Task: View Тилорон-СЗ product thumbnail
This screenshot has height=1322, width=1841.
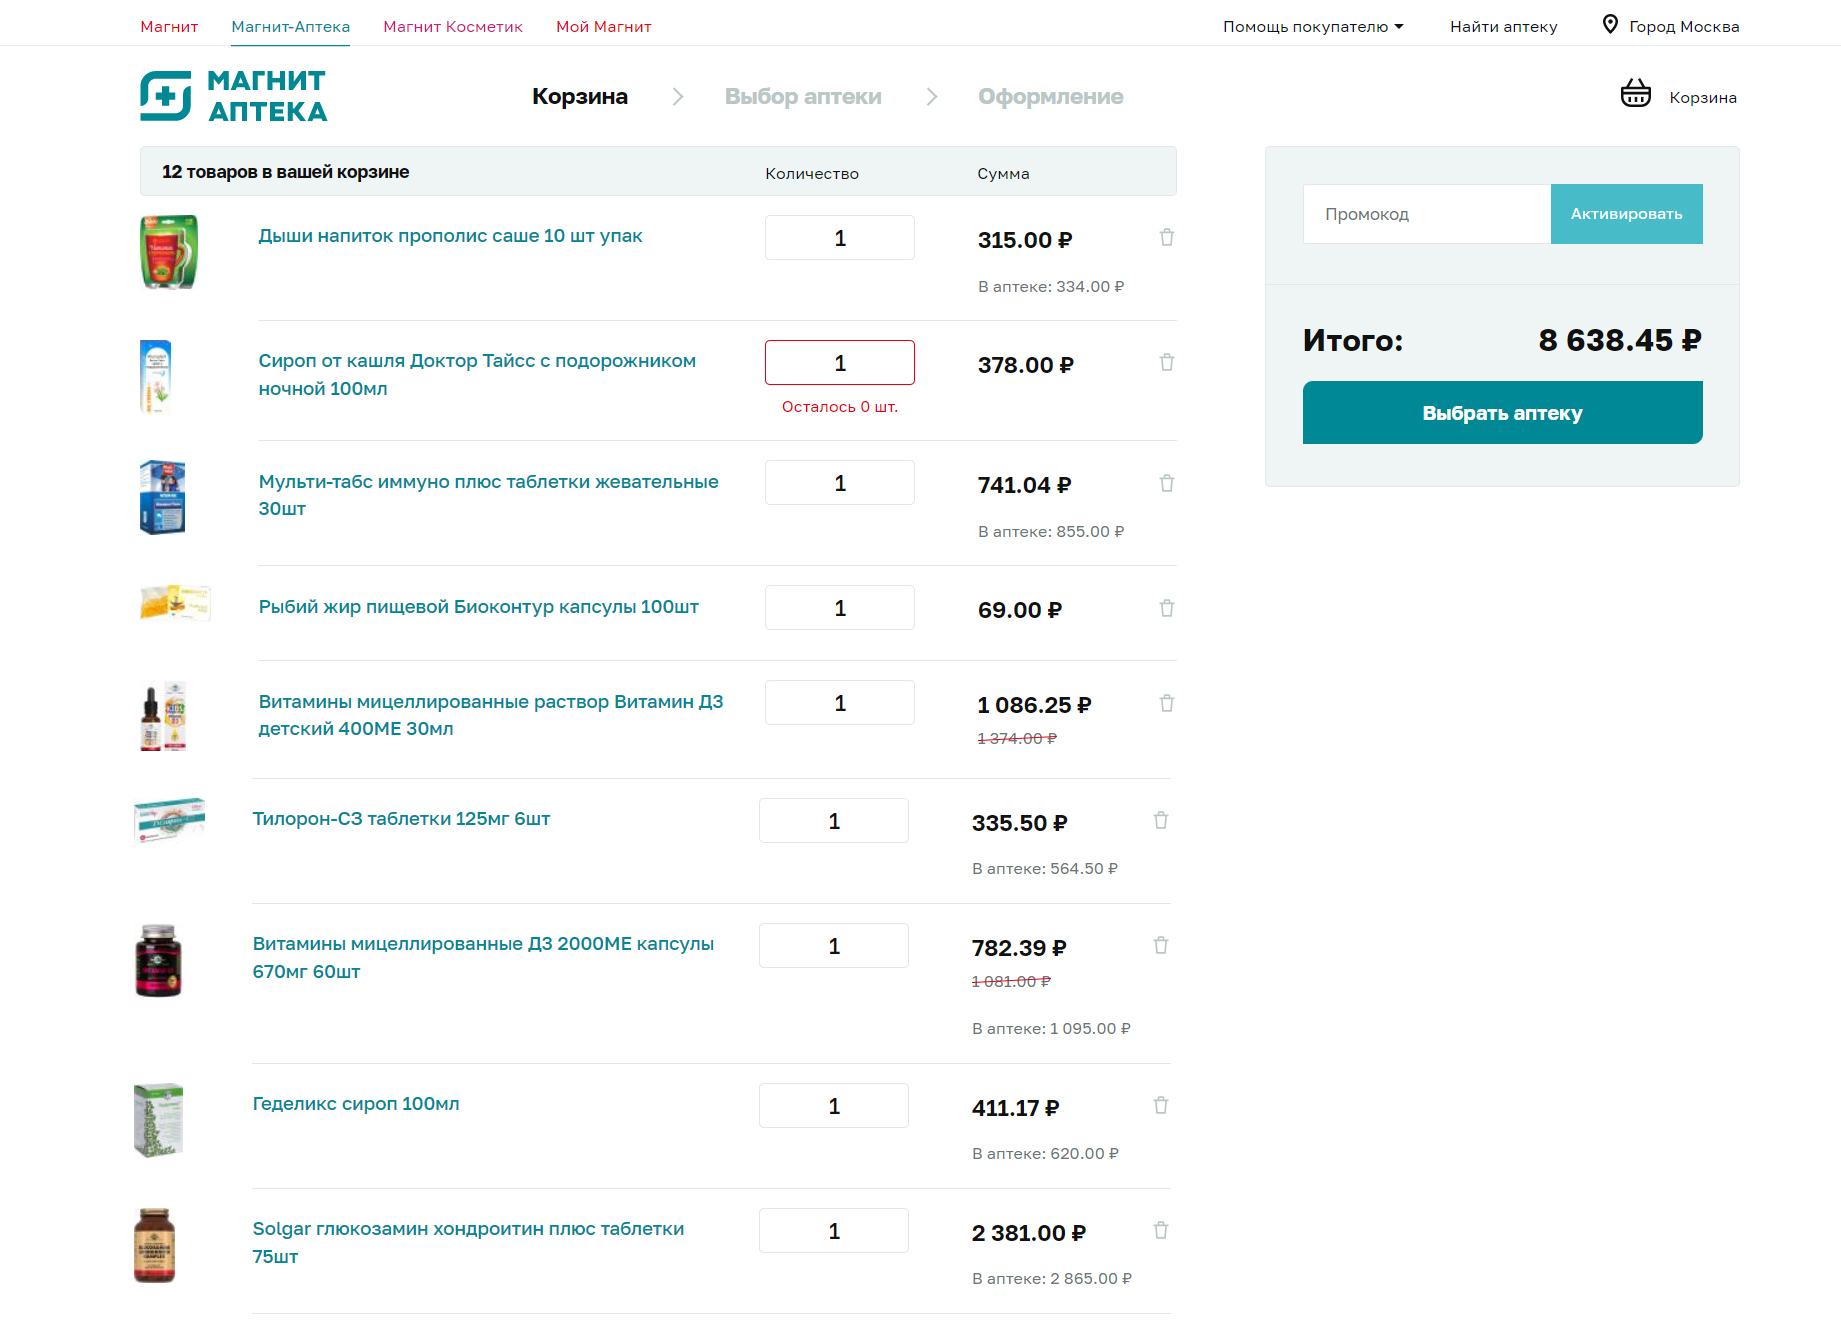Action: pyautogui.click(x=170, y=820)
